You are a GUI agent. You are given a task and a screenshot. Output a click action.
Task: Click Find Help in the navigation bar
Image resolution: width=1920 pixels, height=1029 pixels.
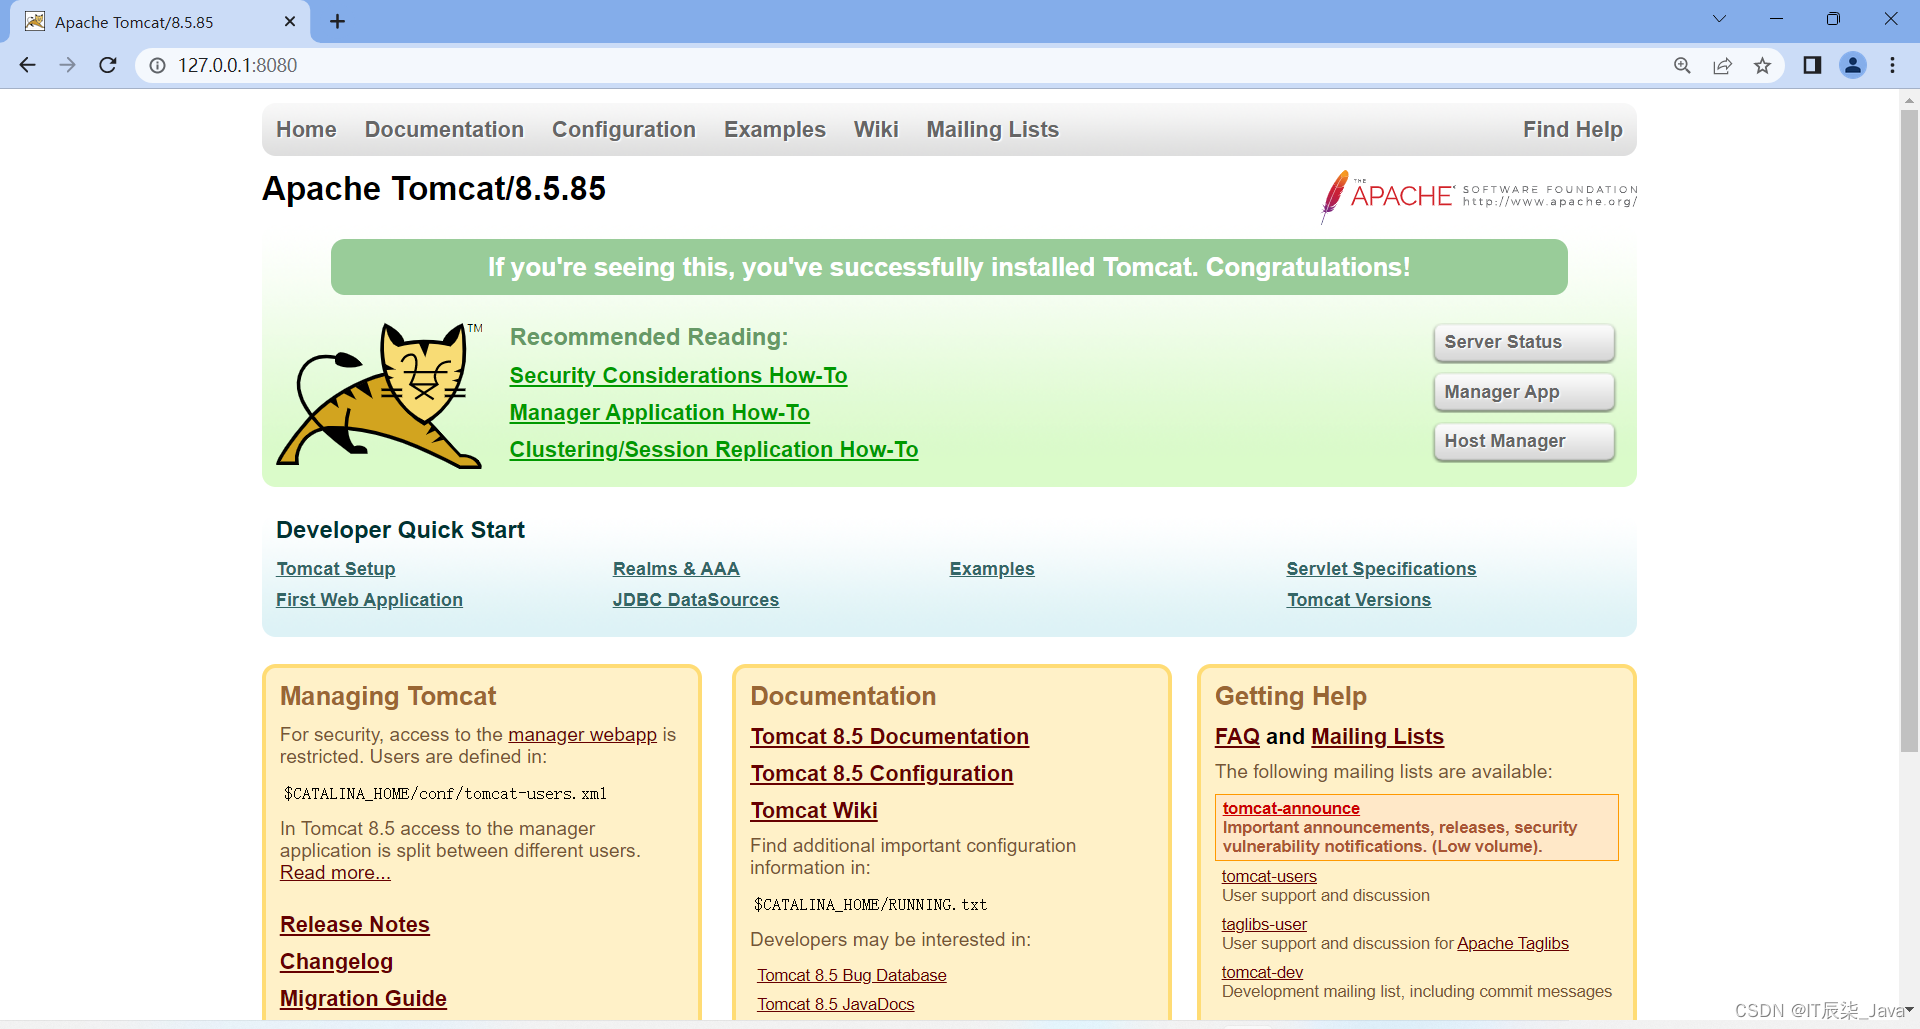tap(1573, 130)
